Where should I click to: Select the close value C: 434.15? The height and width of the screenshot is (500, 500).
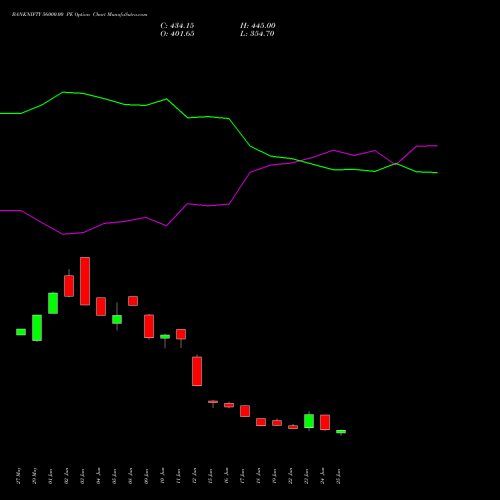(x=177, y=26)
